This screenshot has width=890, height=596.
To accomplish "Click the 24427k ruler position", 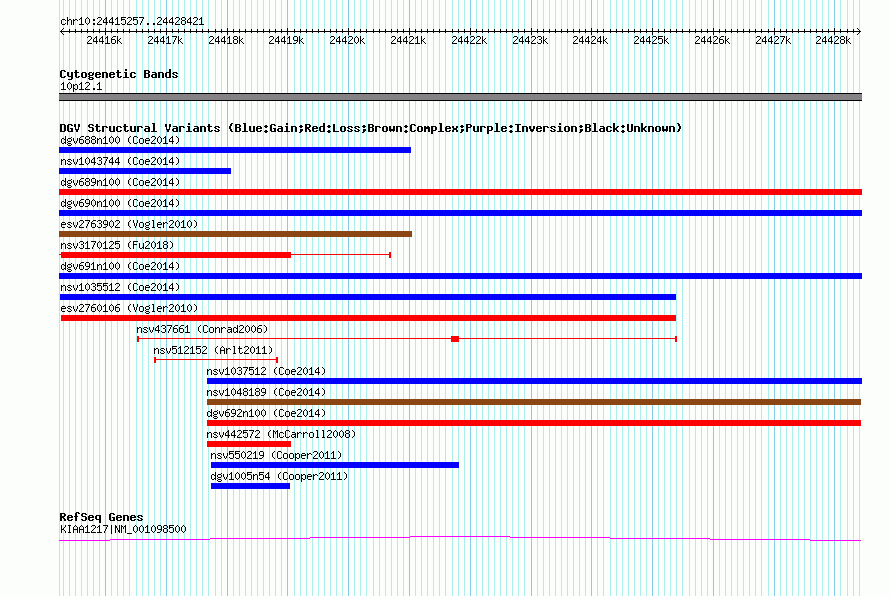I will (773, 40).
